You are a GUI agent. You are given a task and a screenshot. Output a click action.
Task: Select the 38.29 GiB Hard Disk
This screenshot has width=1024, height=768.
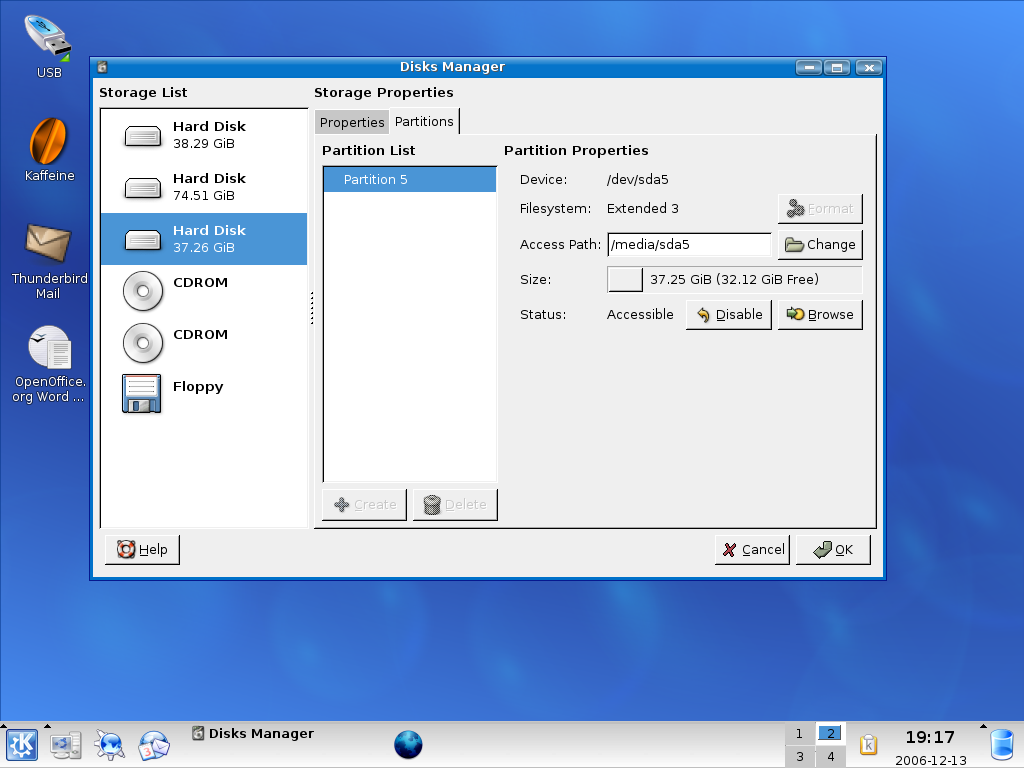pyautogui.click(x=204, y=135)
